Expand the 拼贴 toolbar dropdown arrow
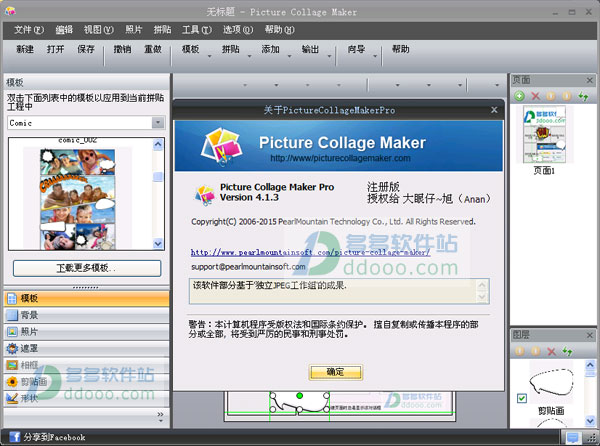The width and height of the screenshot is (600, 446). click(x=249, y=56)
